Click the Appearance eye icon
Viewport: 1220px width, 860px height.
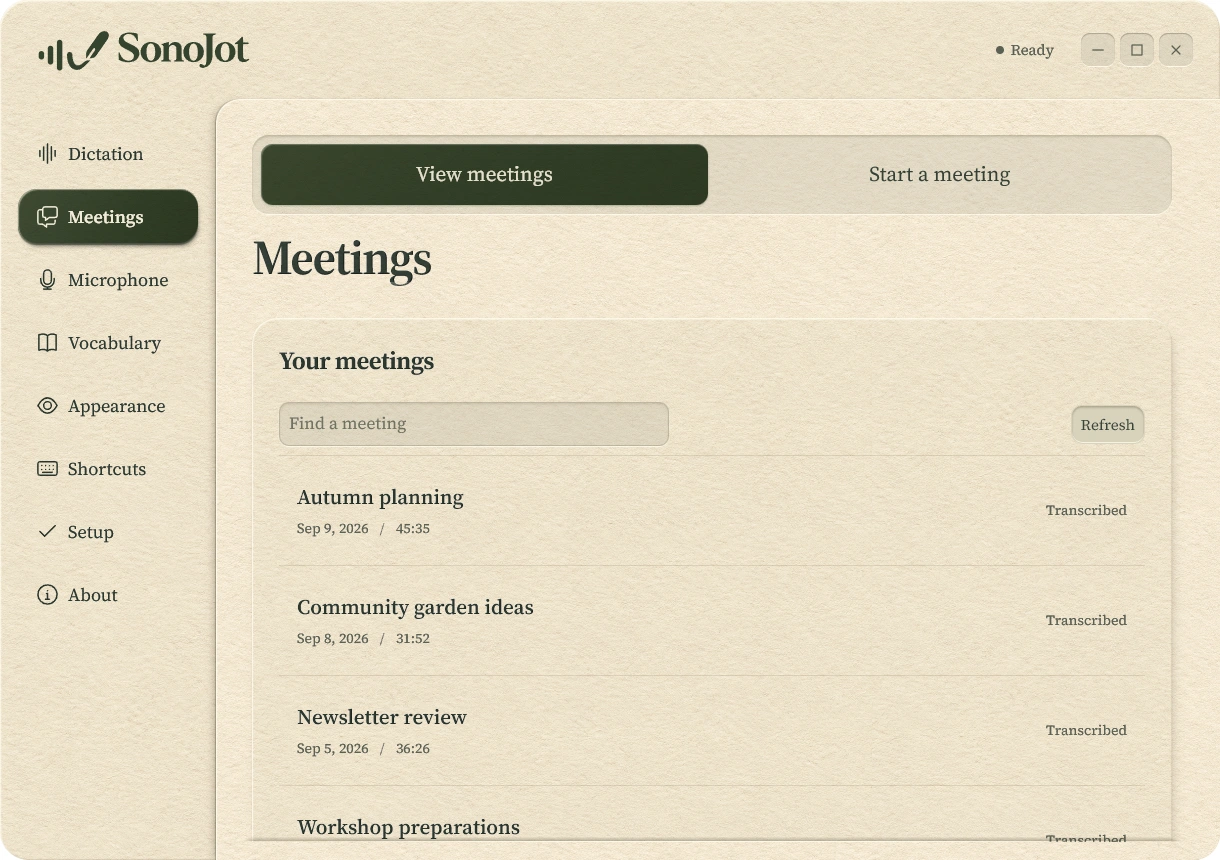coord(47,406)
